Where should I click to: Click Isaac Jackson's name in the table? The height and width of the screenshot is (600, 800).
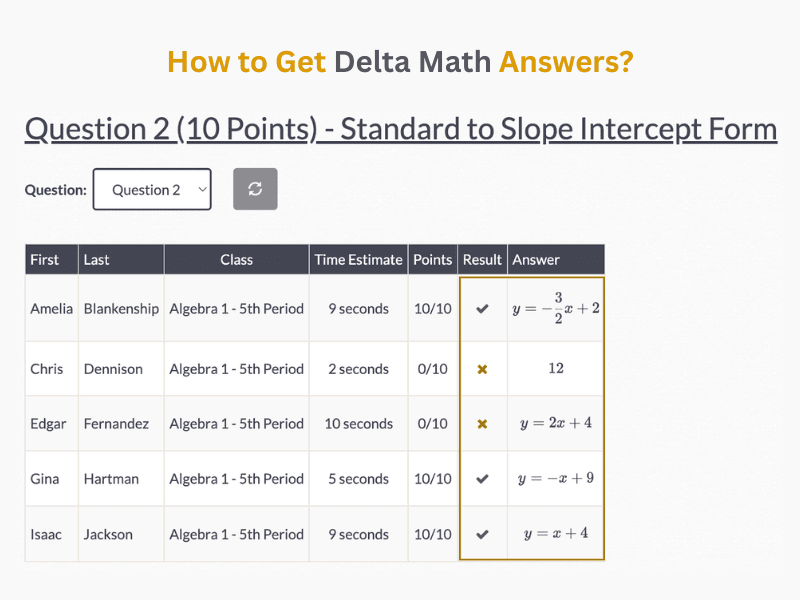(46, 534)
